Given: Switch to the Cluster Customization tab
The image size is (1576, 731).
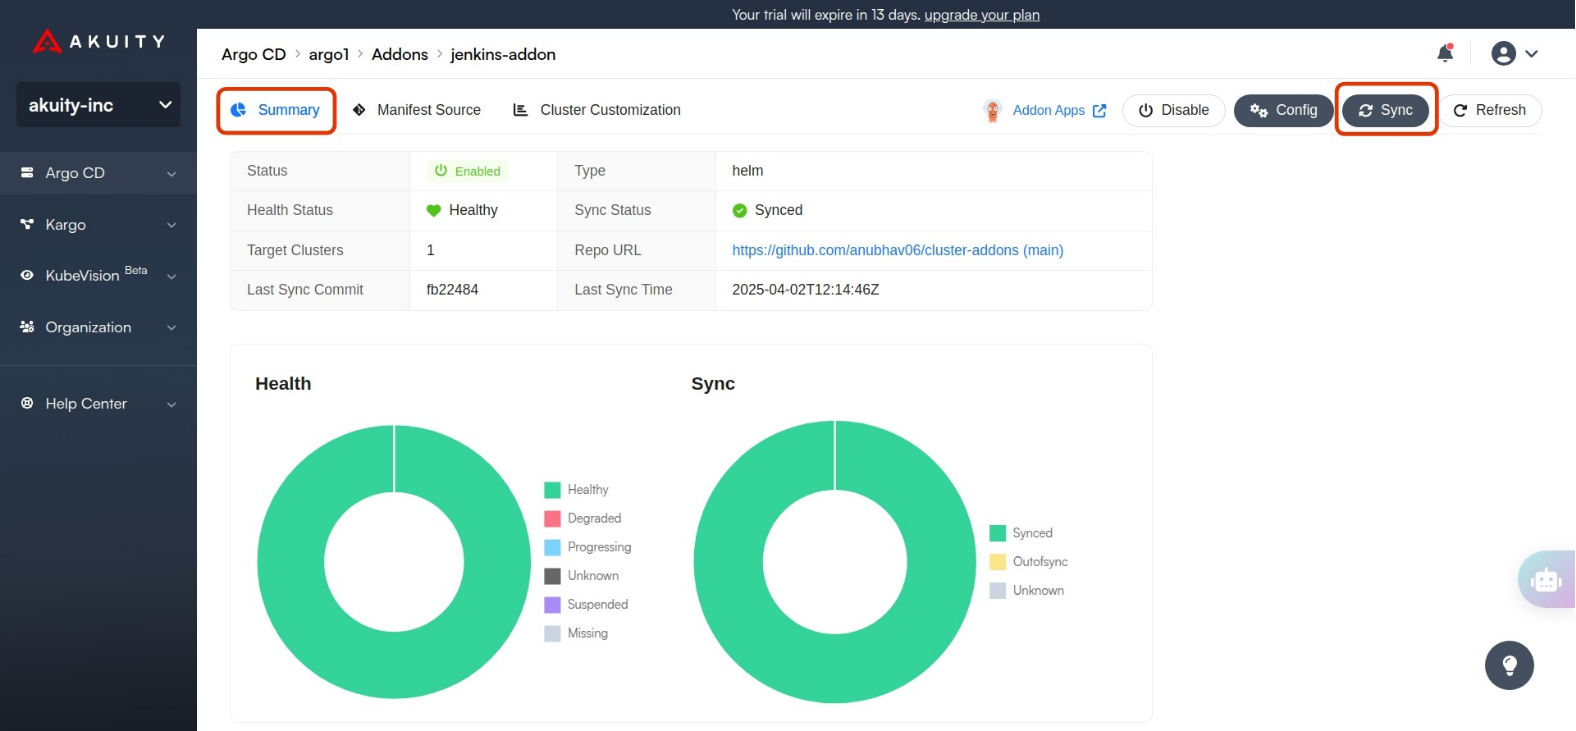Looking at the screenshot, I should 597,110.
